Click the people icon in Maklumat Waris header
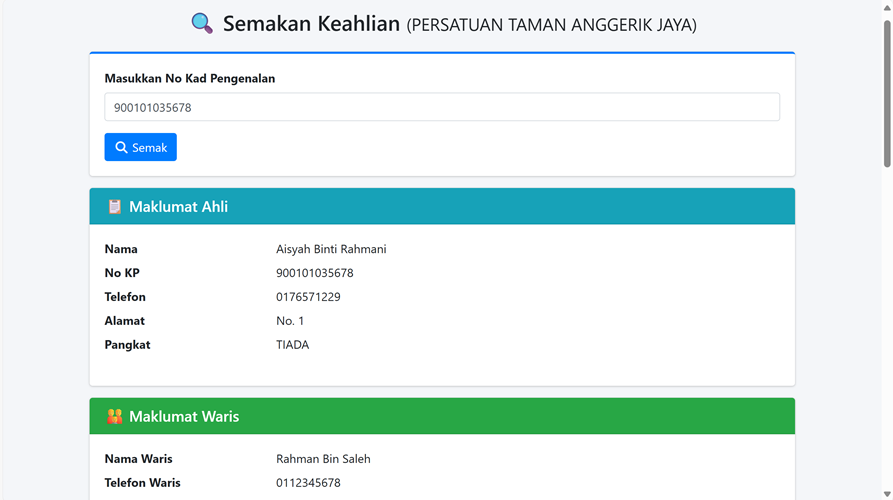Screen dimensions: 893x500 coord(114,416)
